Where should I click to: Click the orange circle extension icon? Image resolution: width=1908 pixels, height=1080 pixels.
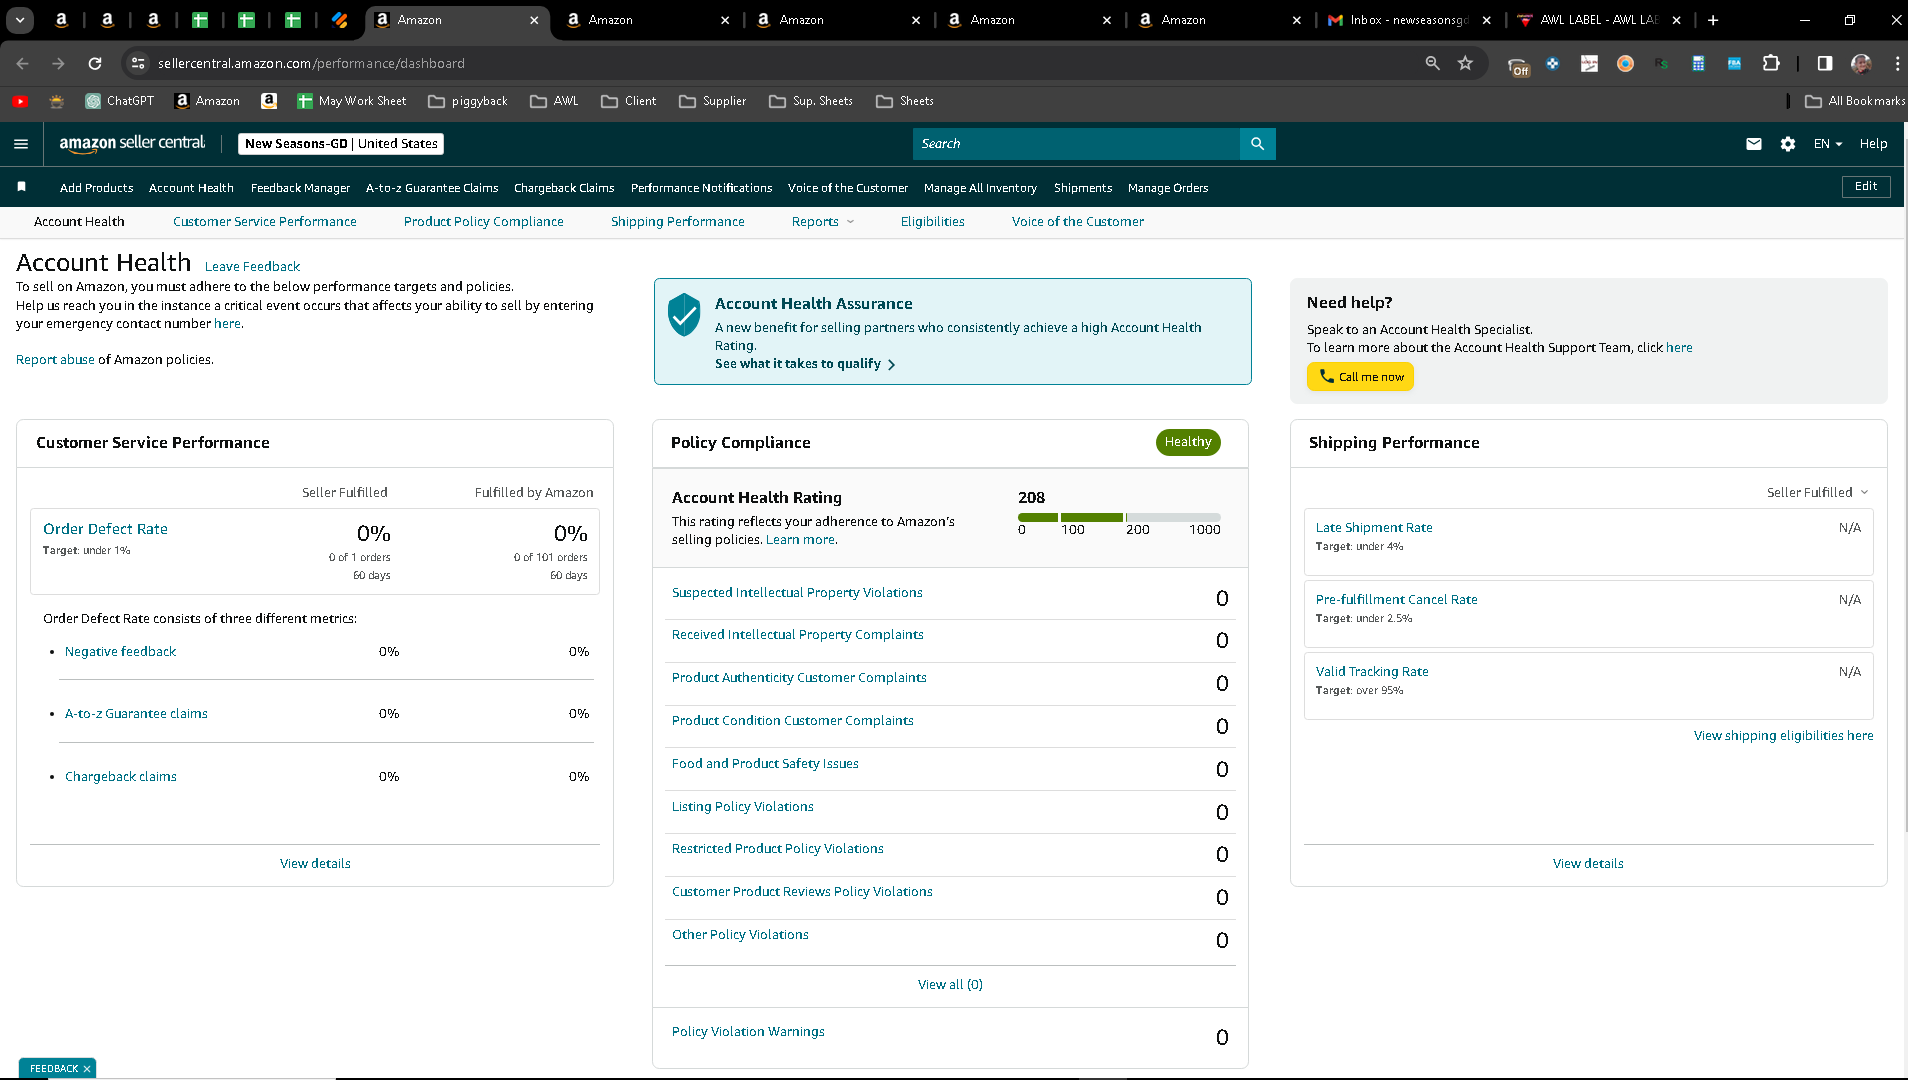[x=1625, y=63]
